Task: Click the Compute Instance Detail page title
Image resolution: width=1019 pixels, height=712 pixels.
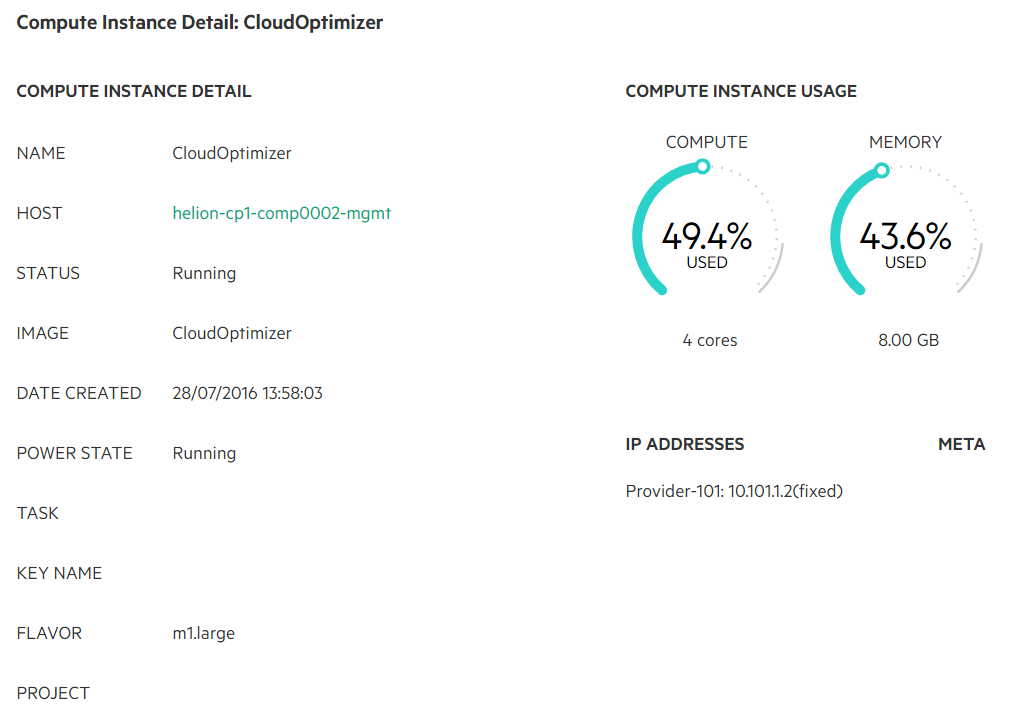Action: (x=200, y=23)
